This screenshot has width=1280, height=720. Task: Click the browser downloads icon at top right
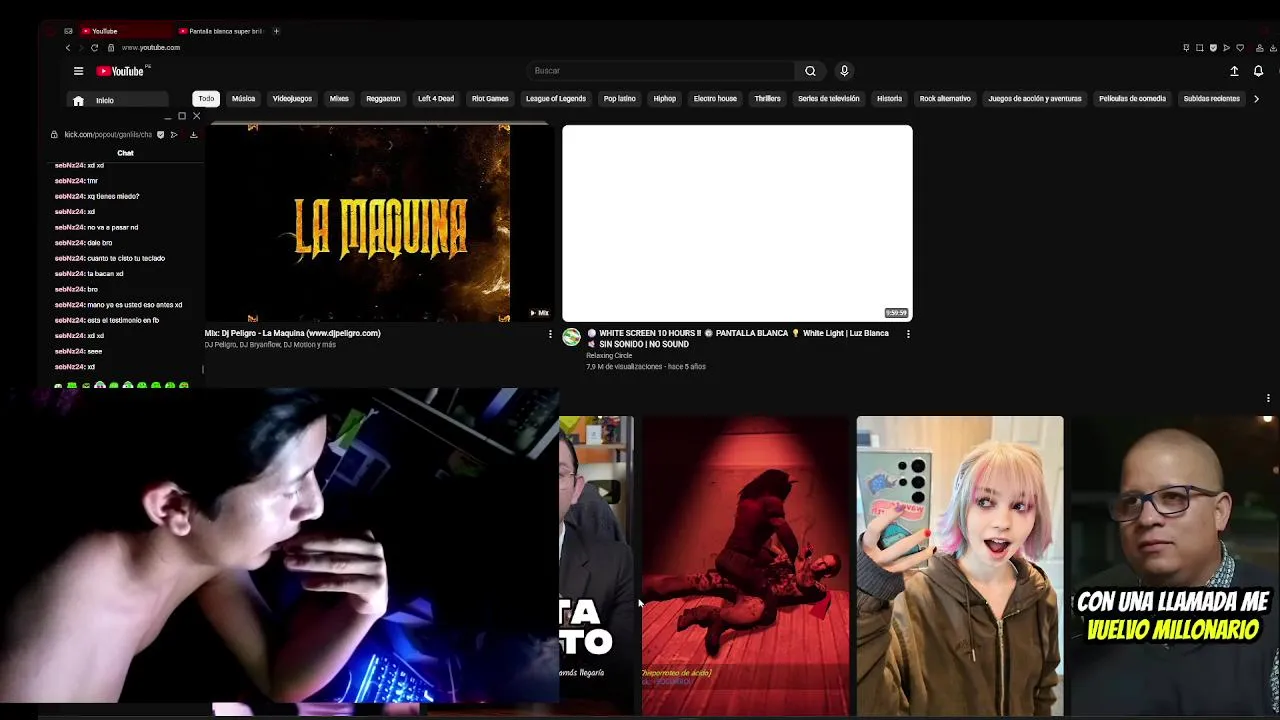click(1273, 48)
